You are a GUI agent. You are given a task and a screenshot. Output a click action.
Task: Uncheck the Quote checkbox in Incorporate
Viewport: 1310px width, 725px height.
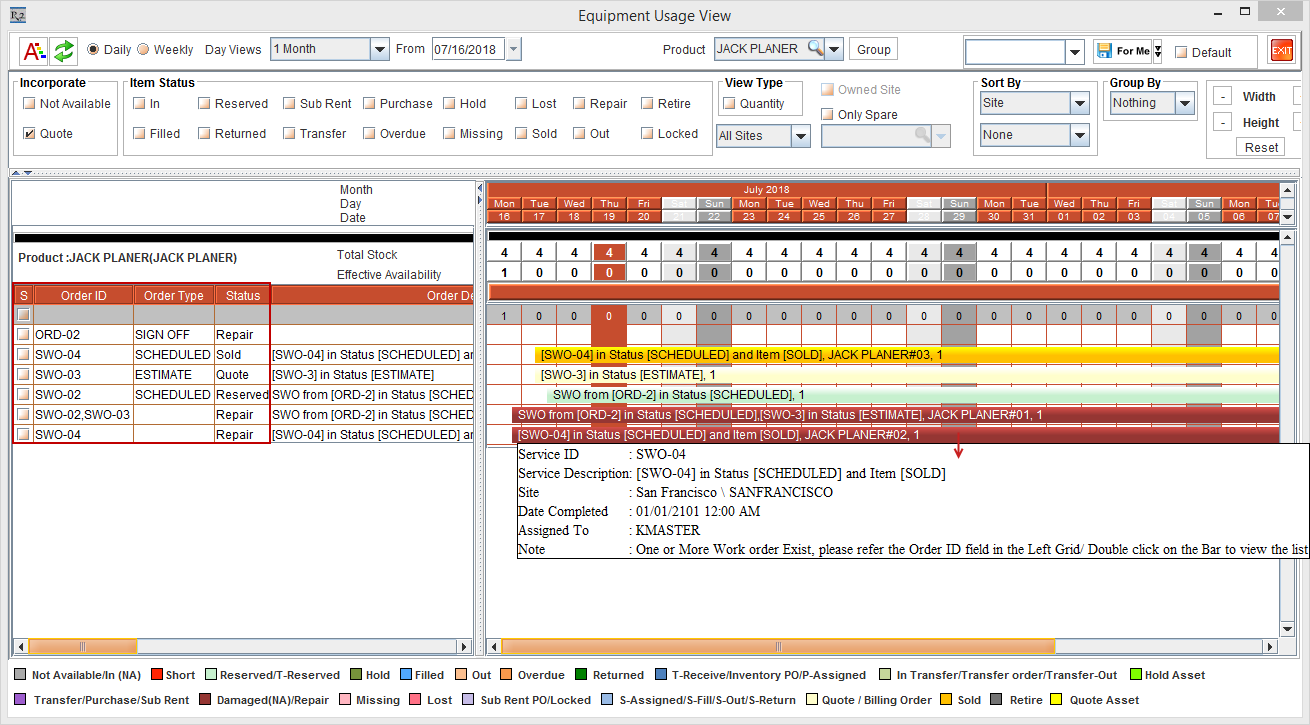pos(30,133)
